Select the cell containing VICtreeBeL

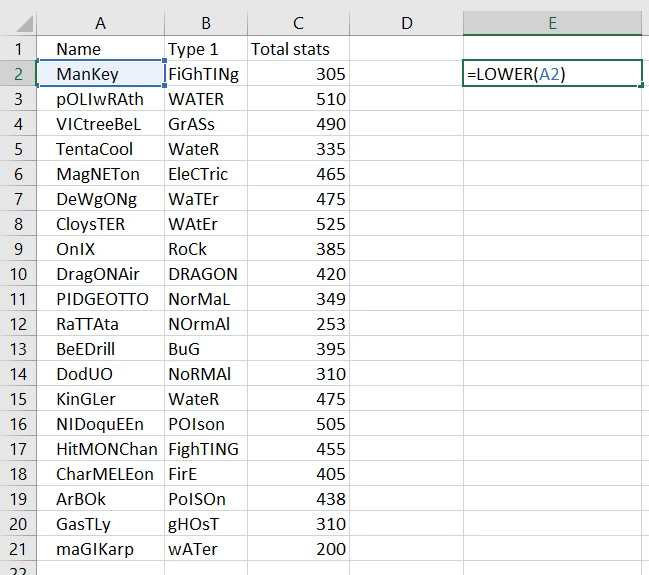[101, 124]
